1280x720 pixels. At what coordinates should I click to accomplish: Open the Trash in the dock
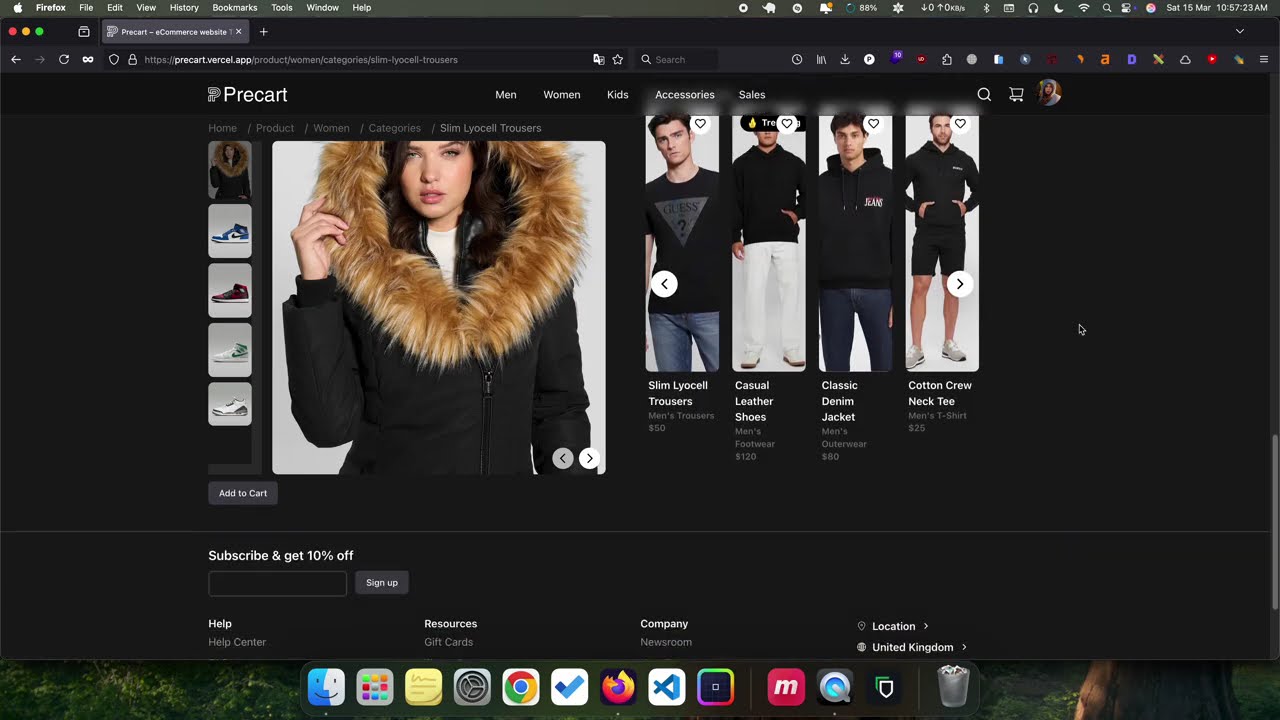click(953, 687)
